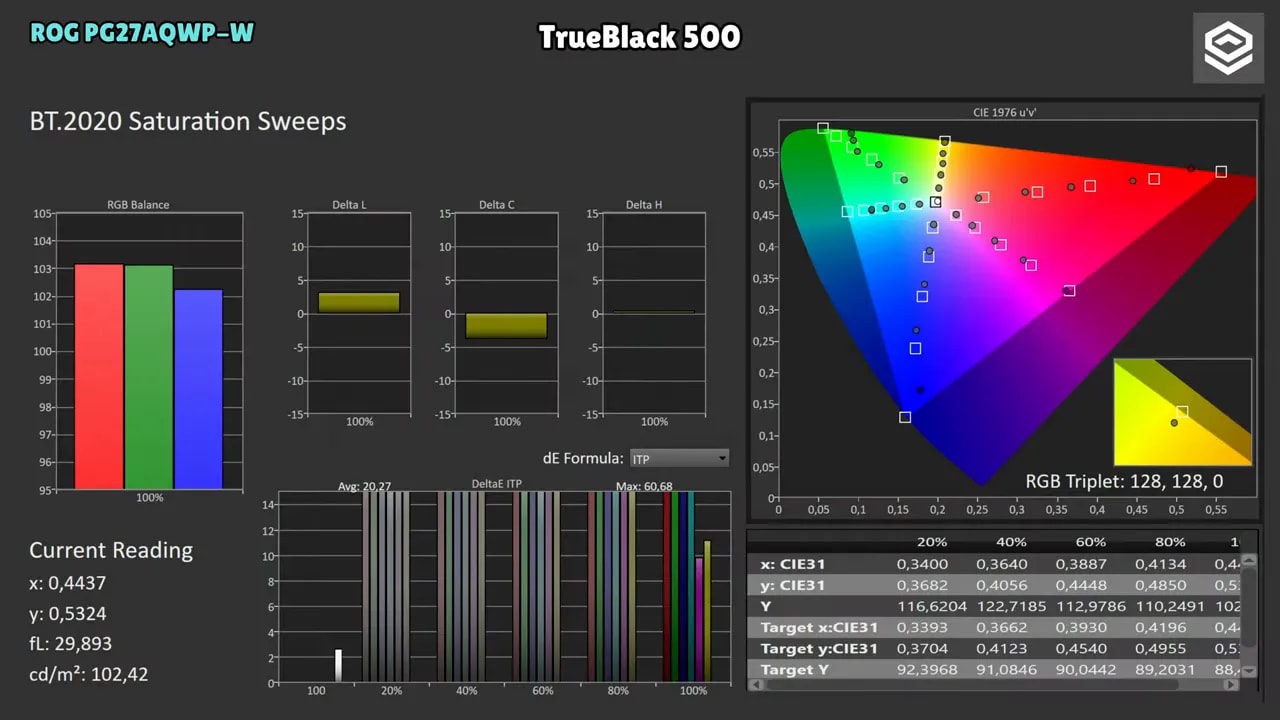The image size is (1280, 720).
Task: Click the 'fL: 29,893' reading
Action: coord(70,644)
